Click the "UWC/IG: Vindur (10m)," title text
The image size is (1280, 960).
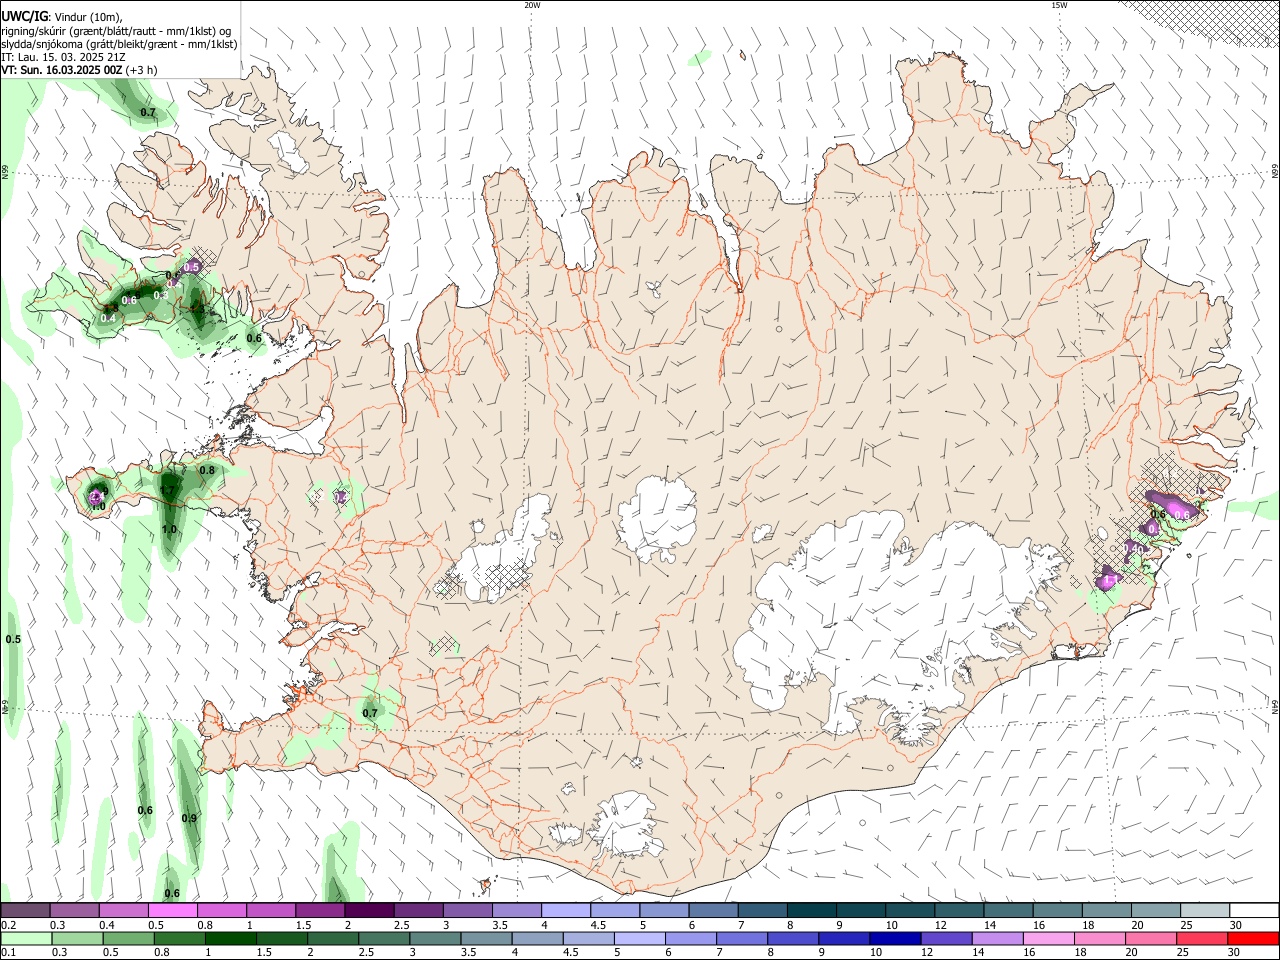click(x=62, y=17)
